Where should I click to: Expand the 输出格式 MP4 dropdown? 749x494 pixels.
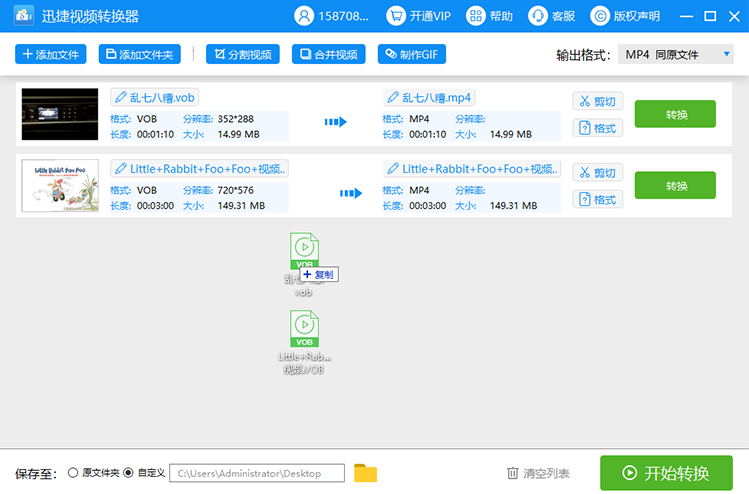point(675,54)
